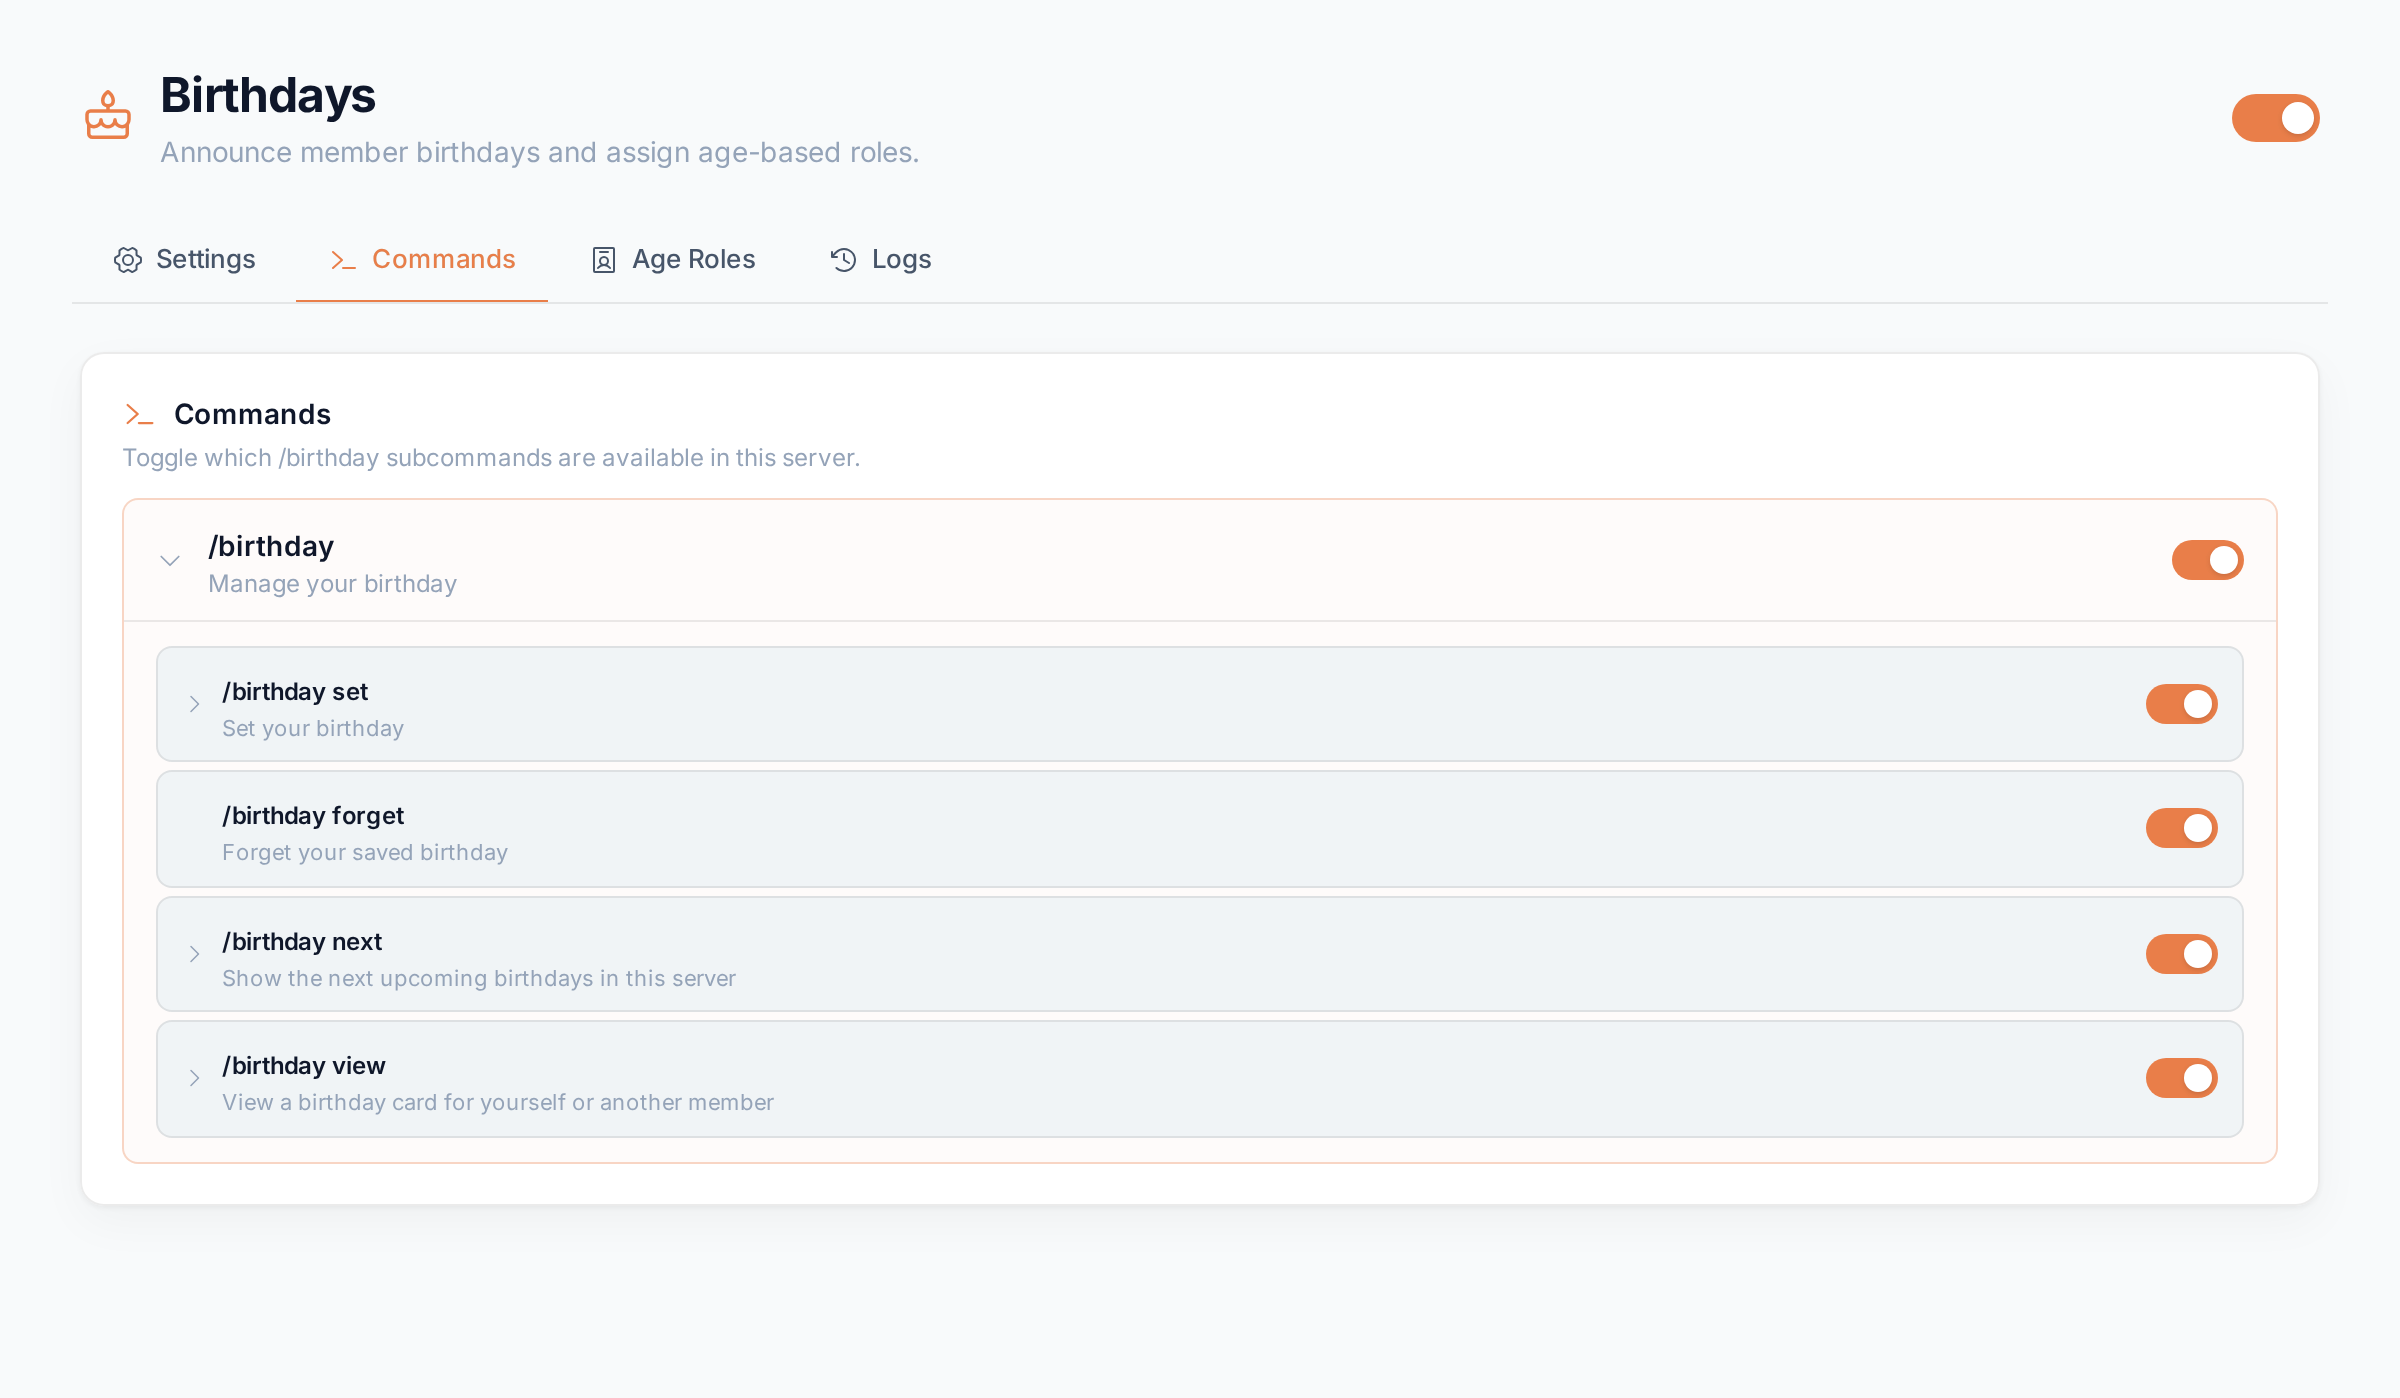Click 'Show the next upcoming birthdays' description
This screenshot has width=2400, height=1398.
click(479, 978)
